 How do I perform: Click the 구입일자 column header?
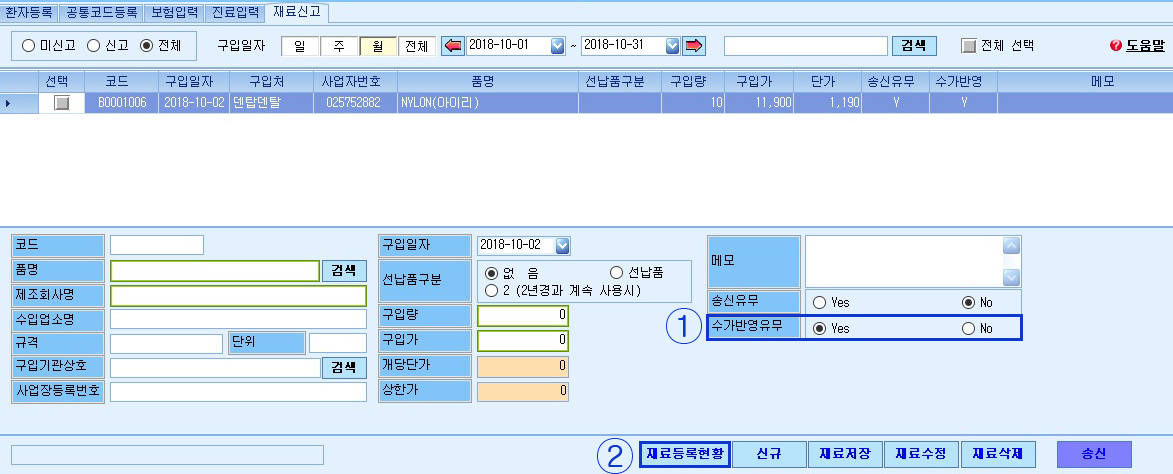point(194,81)
